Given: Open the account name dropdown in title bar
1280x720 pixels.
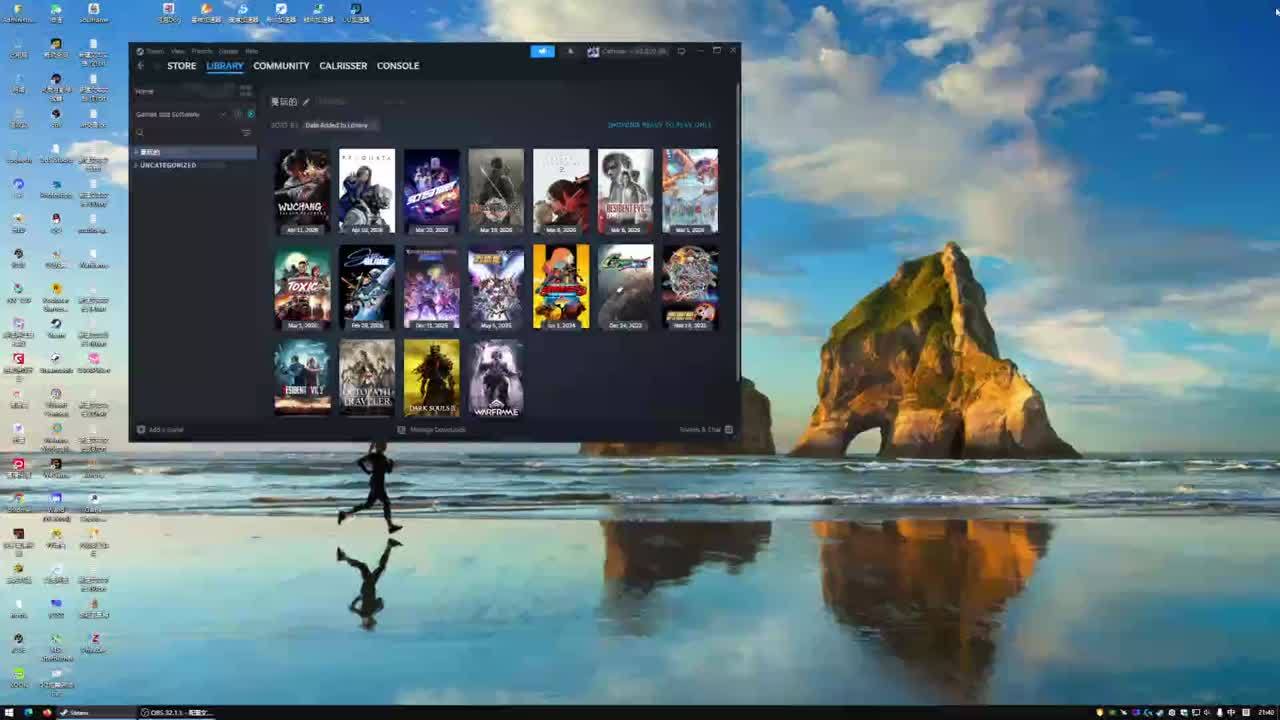Looking at the screenshot, I should pyautogui.click(x=628, y=51).
